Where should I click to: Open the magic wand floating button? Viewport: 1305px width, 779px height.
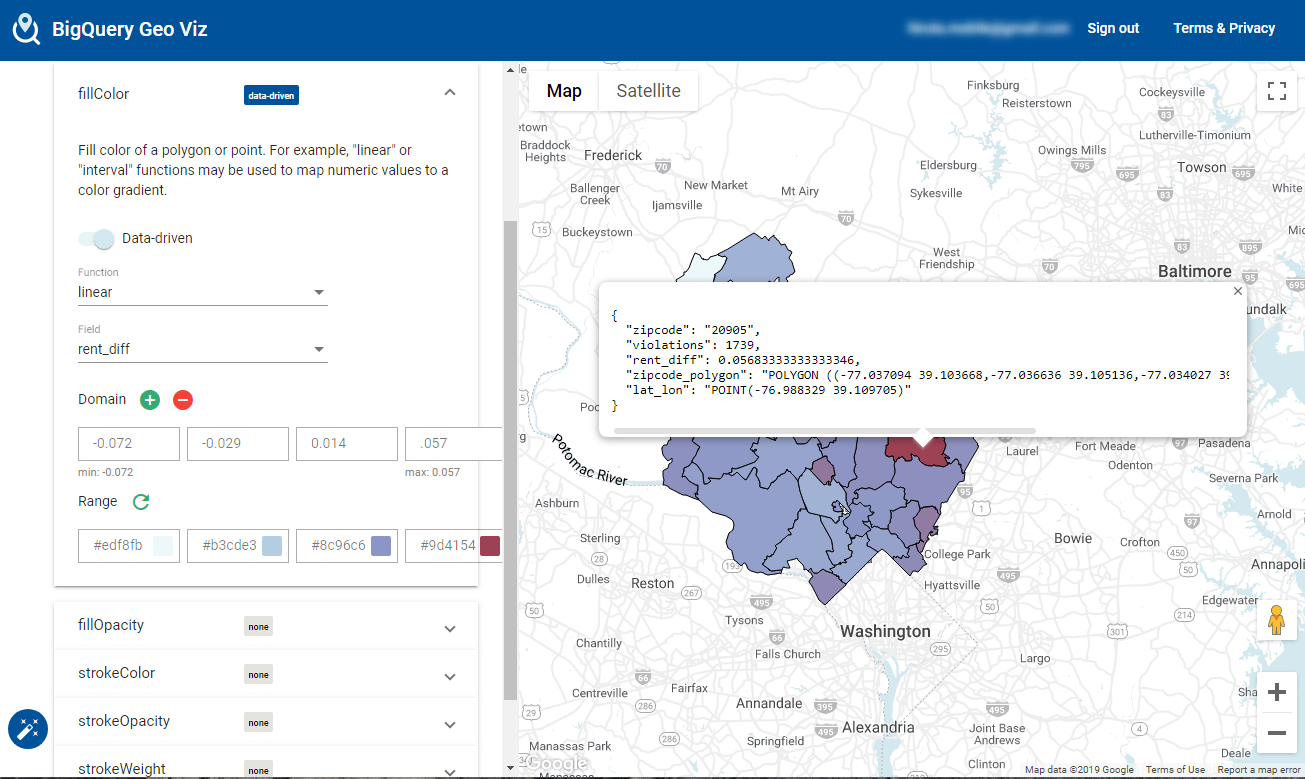(28, 729)
